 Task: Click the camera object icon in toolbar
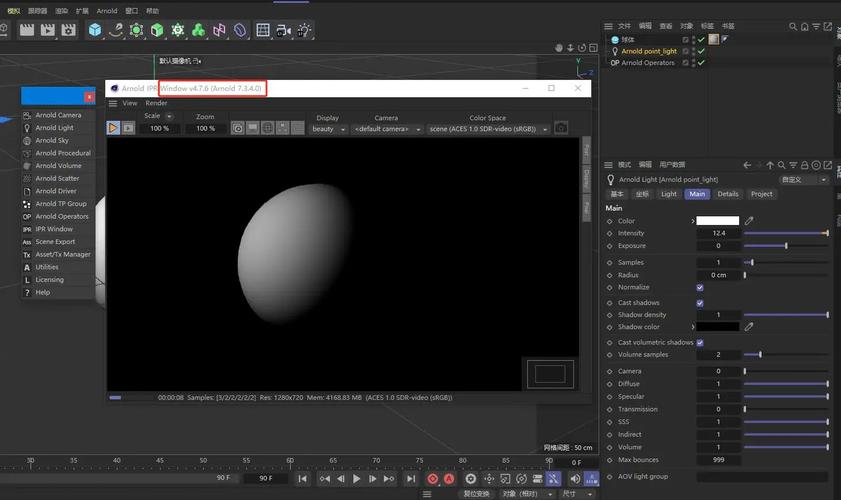click(283, 31)
